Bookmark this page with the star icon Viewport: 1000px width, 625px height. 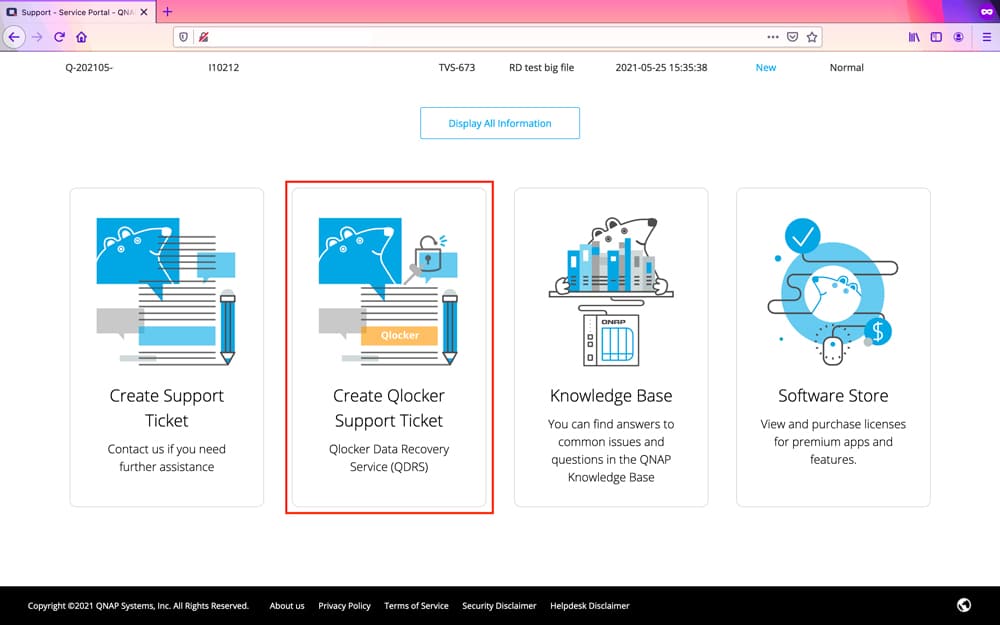pos(812,37)
